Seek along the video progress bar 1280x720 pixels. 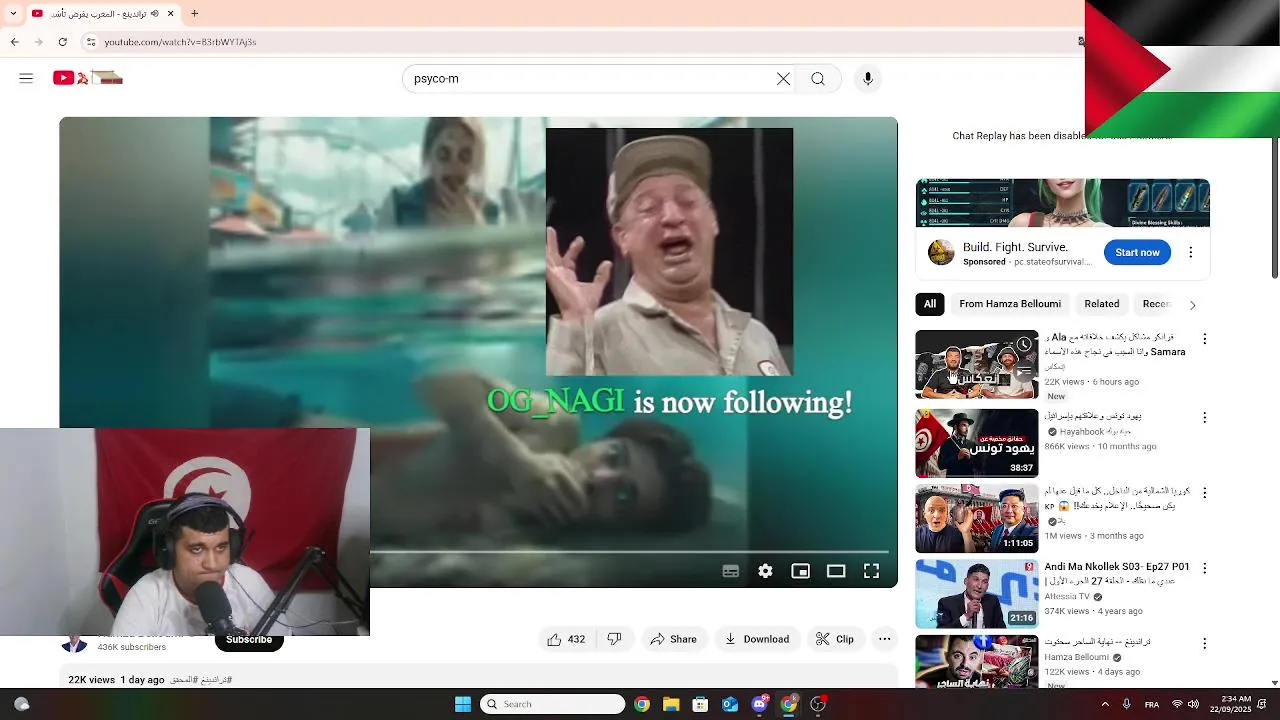point(628,551)
